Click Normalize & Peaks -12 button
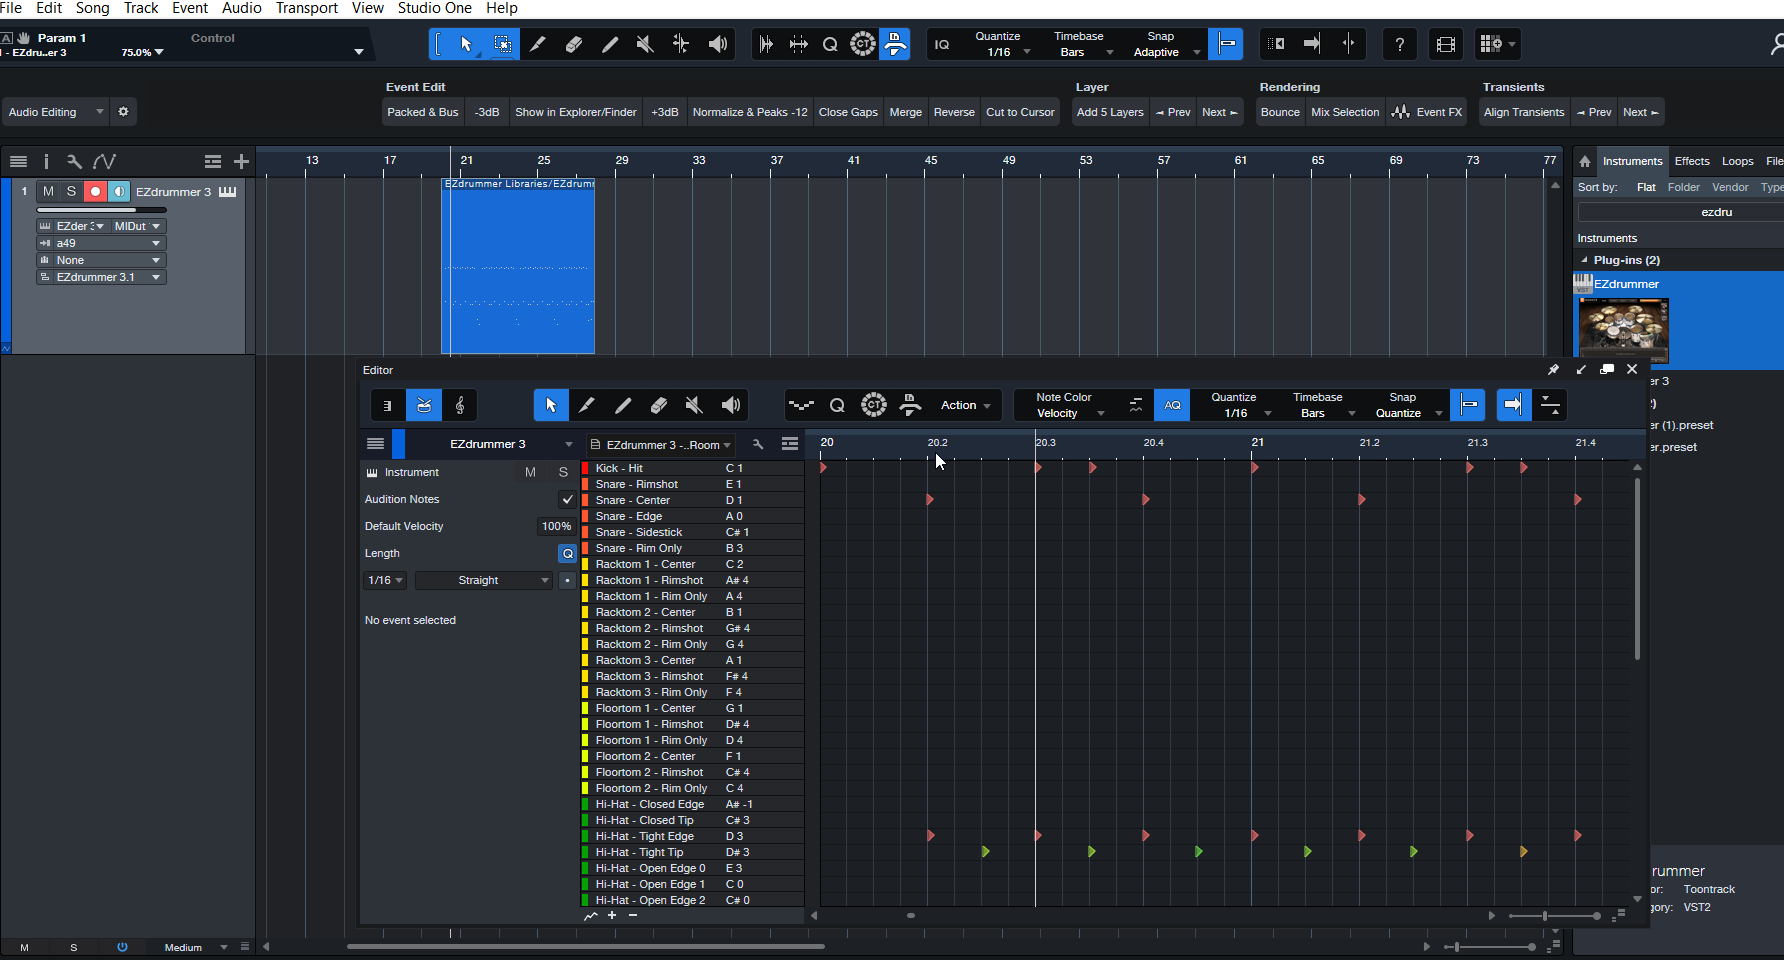 750,112
